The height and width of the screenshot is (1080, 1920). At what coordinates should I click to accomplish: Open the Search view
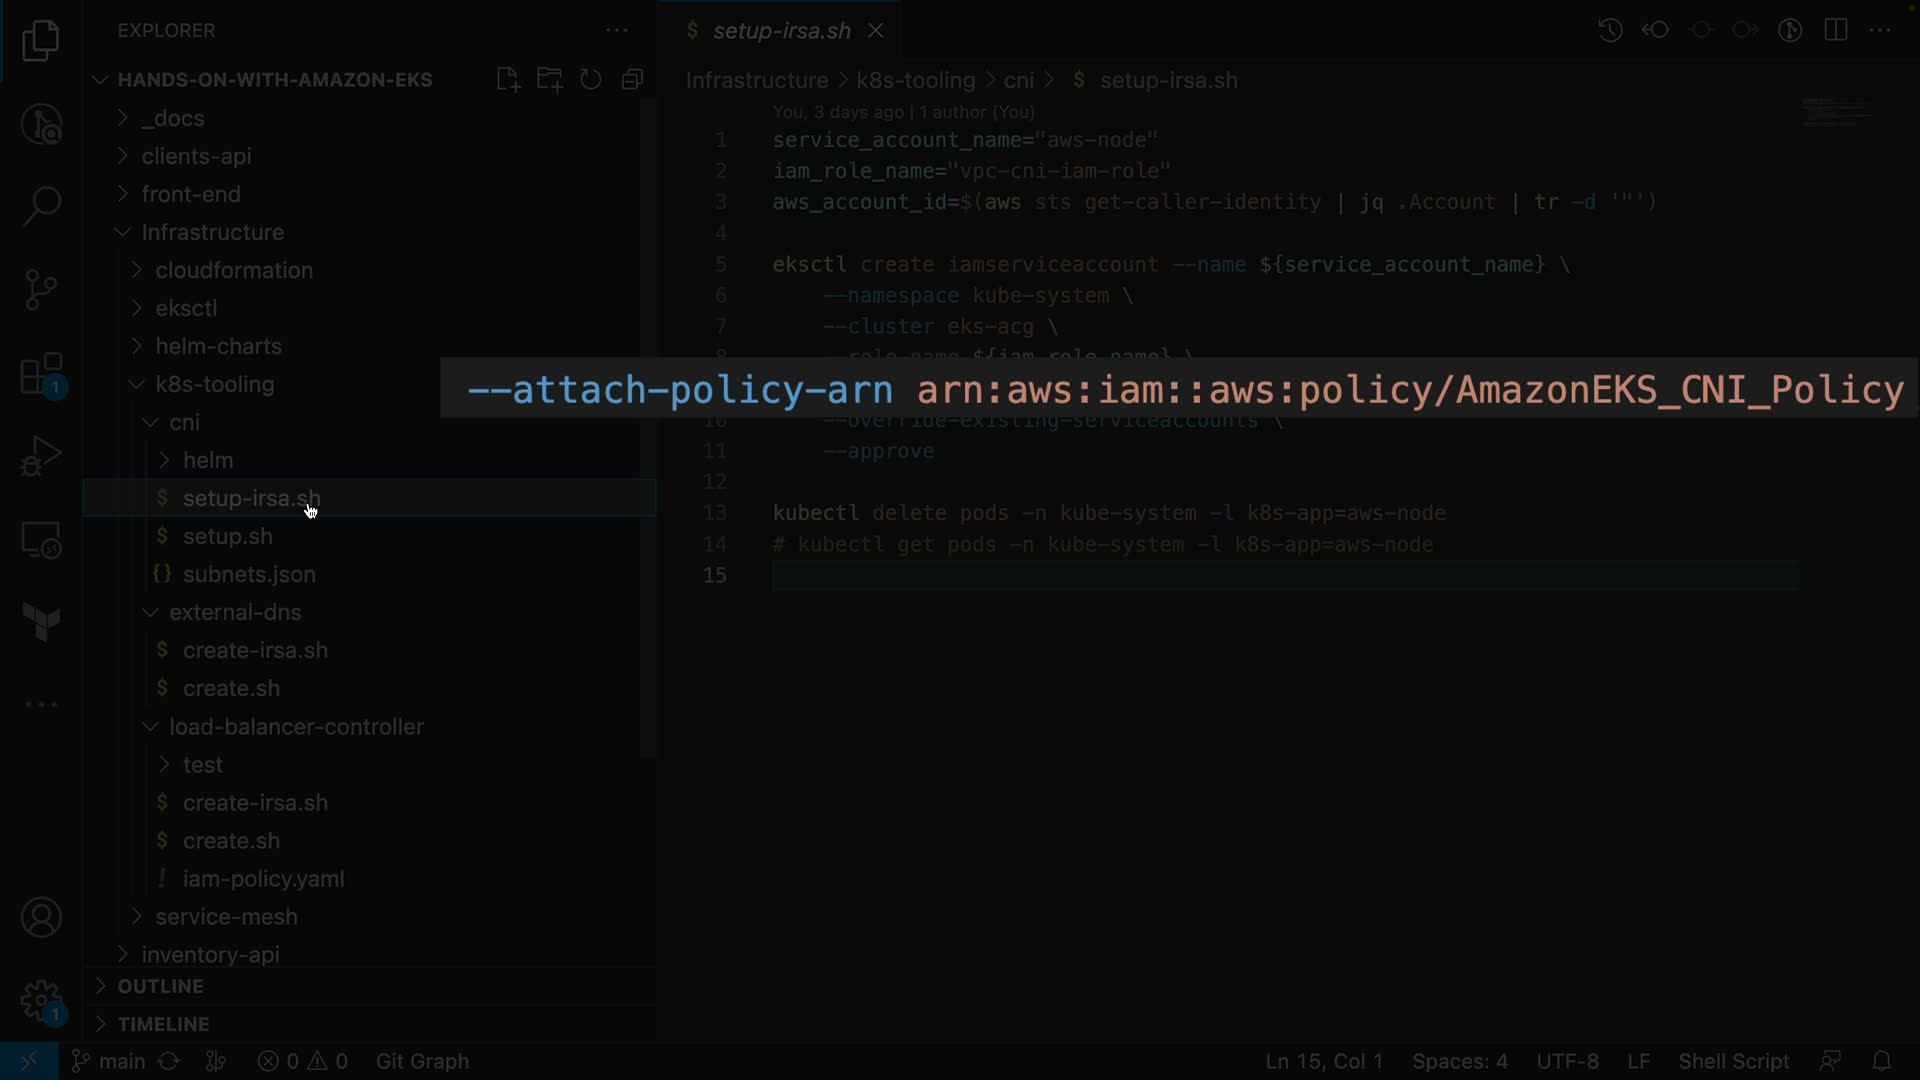[41, 206]
